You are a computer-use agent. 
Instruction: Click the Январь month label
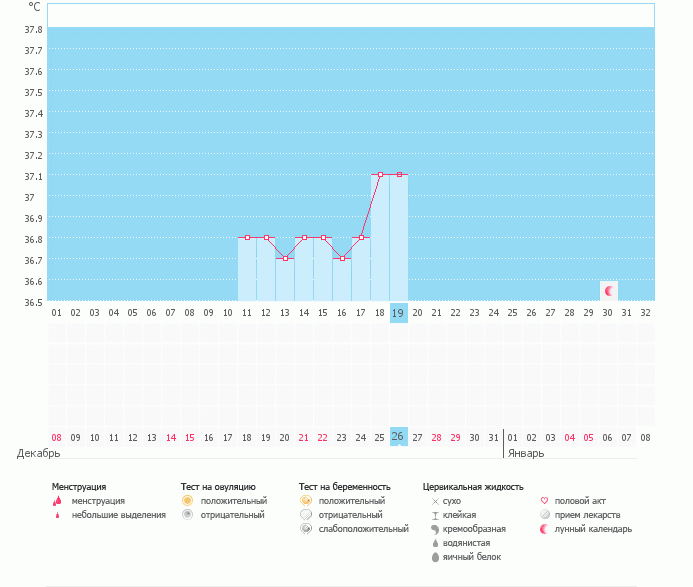[x=526, y=453]
